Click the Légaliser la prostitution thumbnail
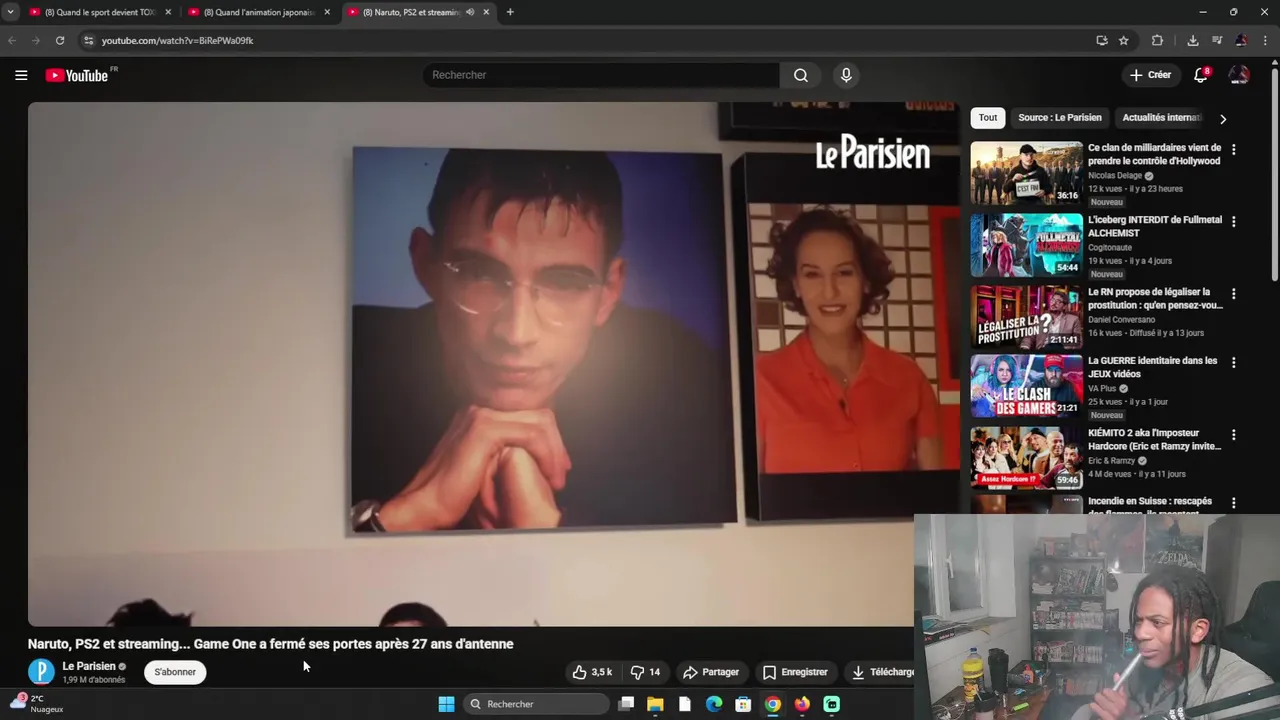Viewport: 1280px width, 720px height. [1026, 318]
